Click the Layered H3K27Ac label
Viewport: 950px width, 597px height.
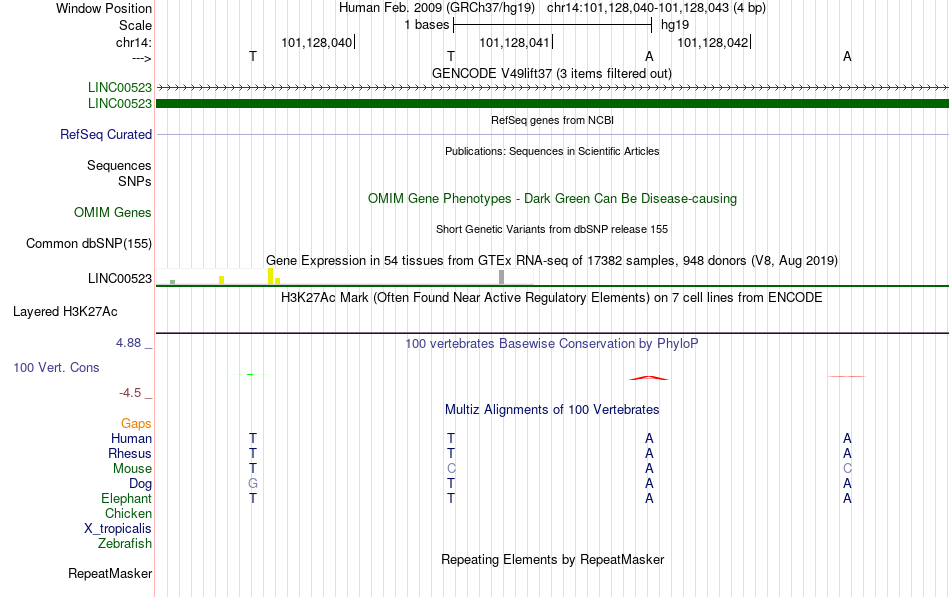[x=65, y=312]
